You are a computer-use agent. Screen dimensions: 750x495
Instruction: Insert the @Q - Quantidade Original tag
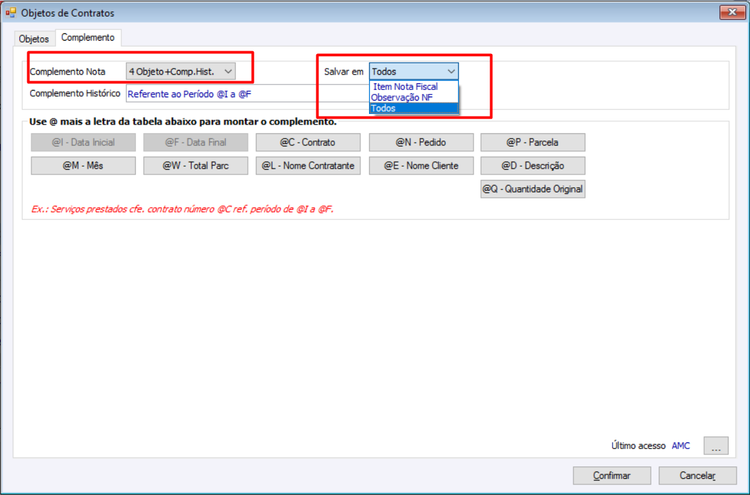click(533, 189)
